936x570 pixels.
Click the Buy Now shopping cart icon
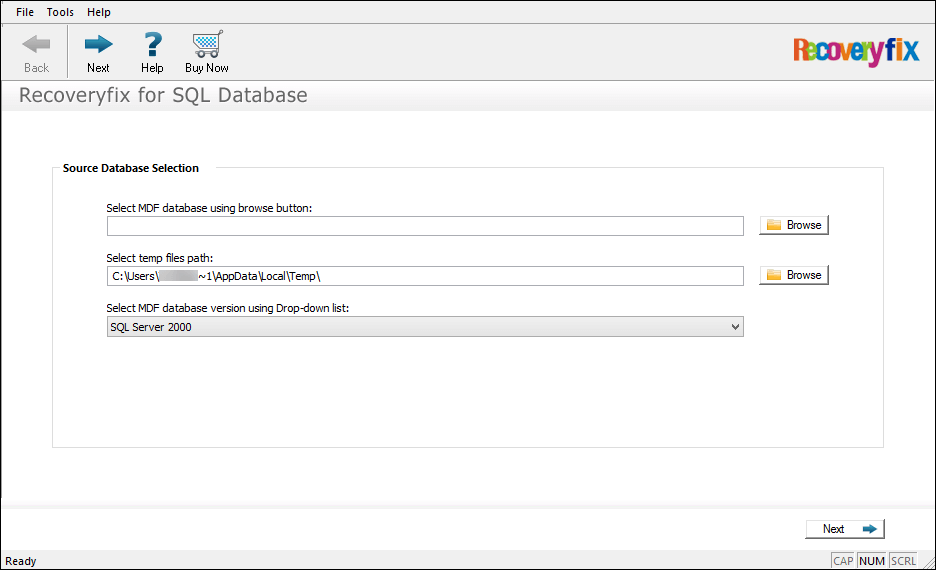click(x=207, y=53)
